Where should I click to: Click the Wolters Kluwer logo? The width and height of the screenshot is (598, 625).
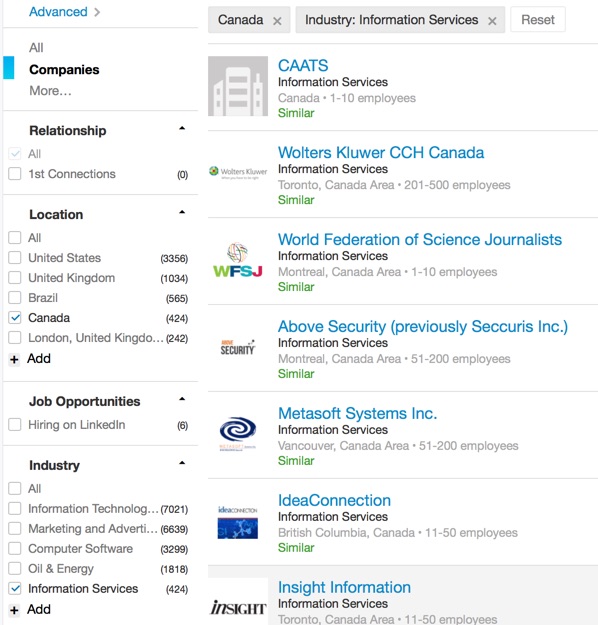238,172
